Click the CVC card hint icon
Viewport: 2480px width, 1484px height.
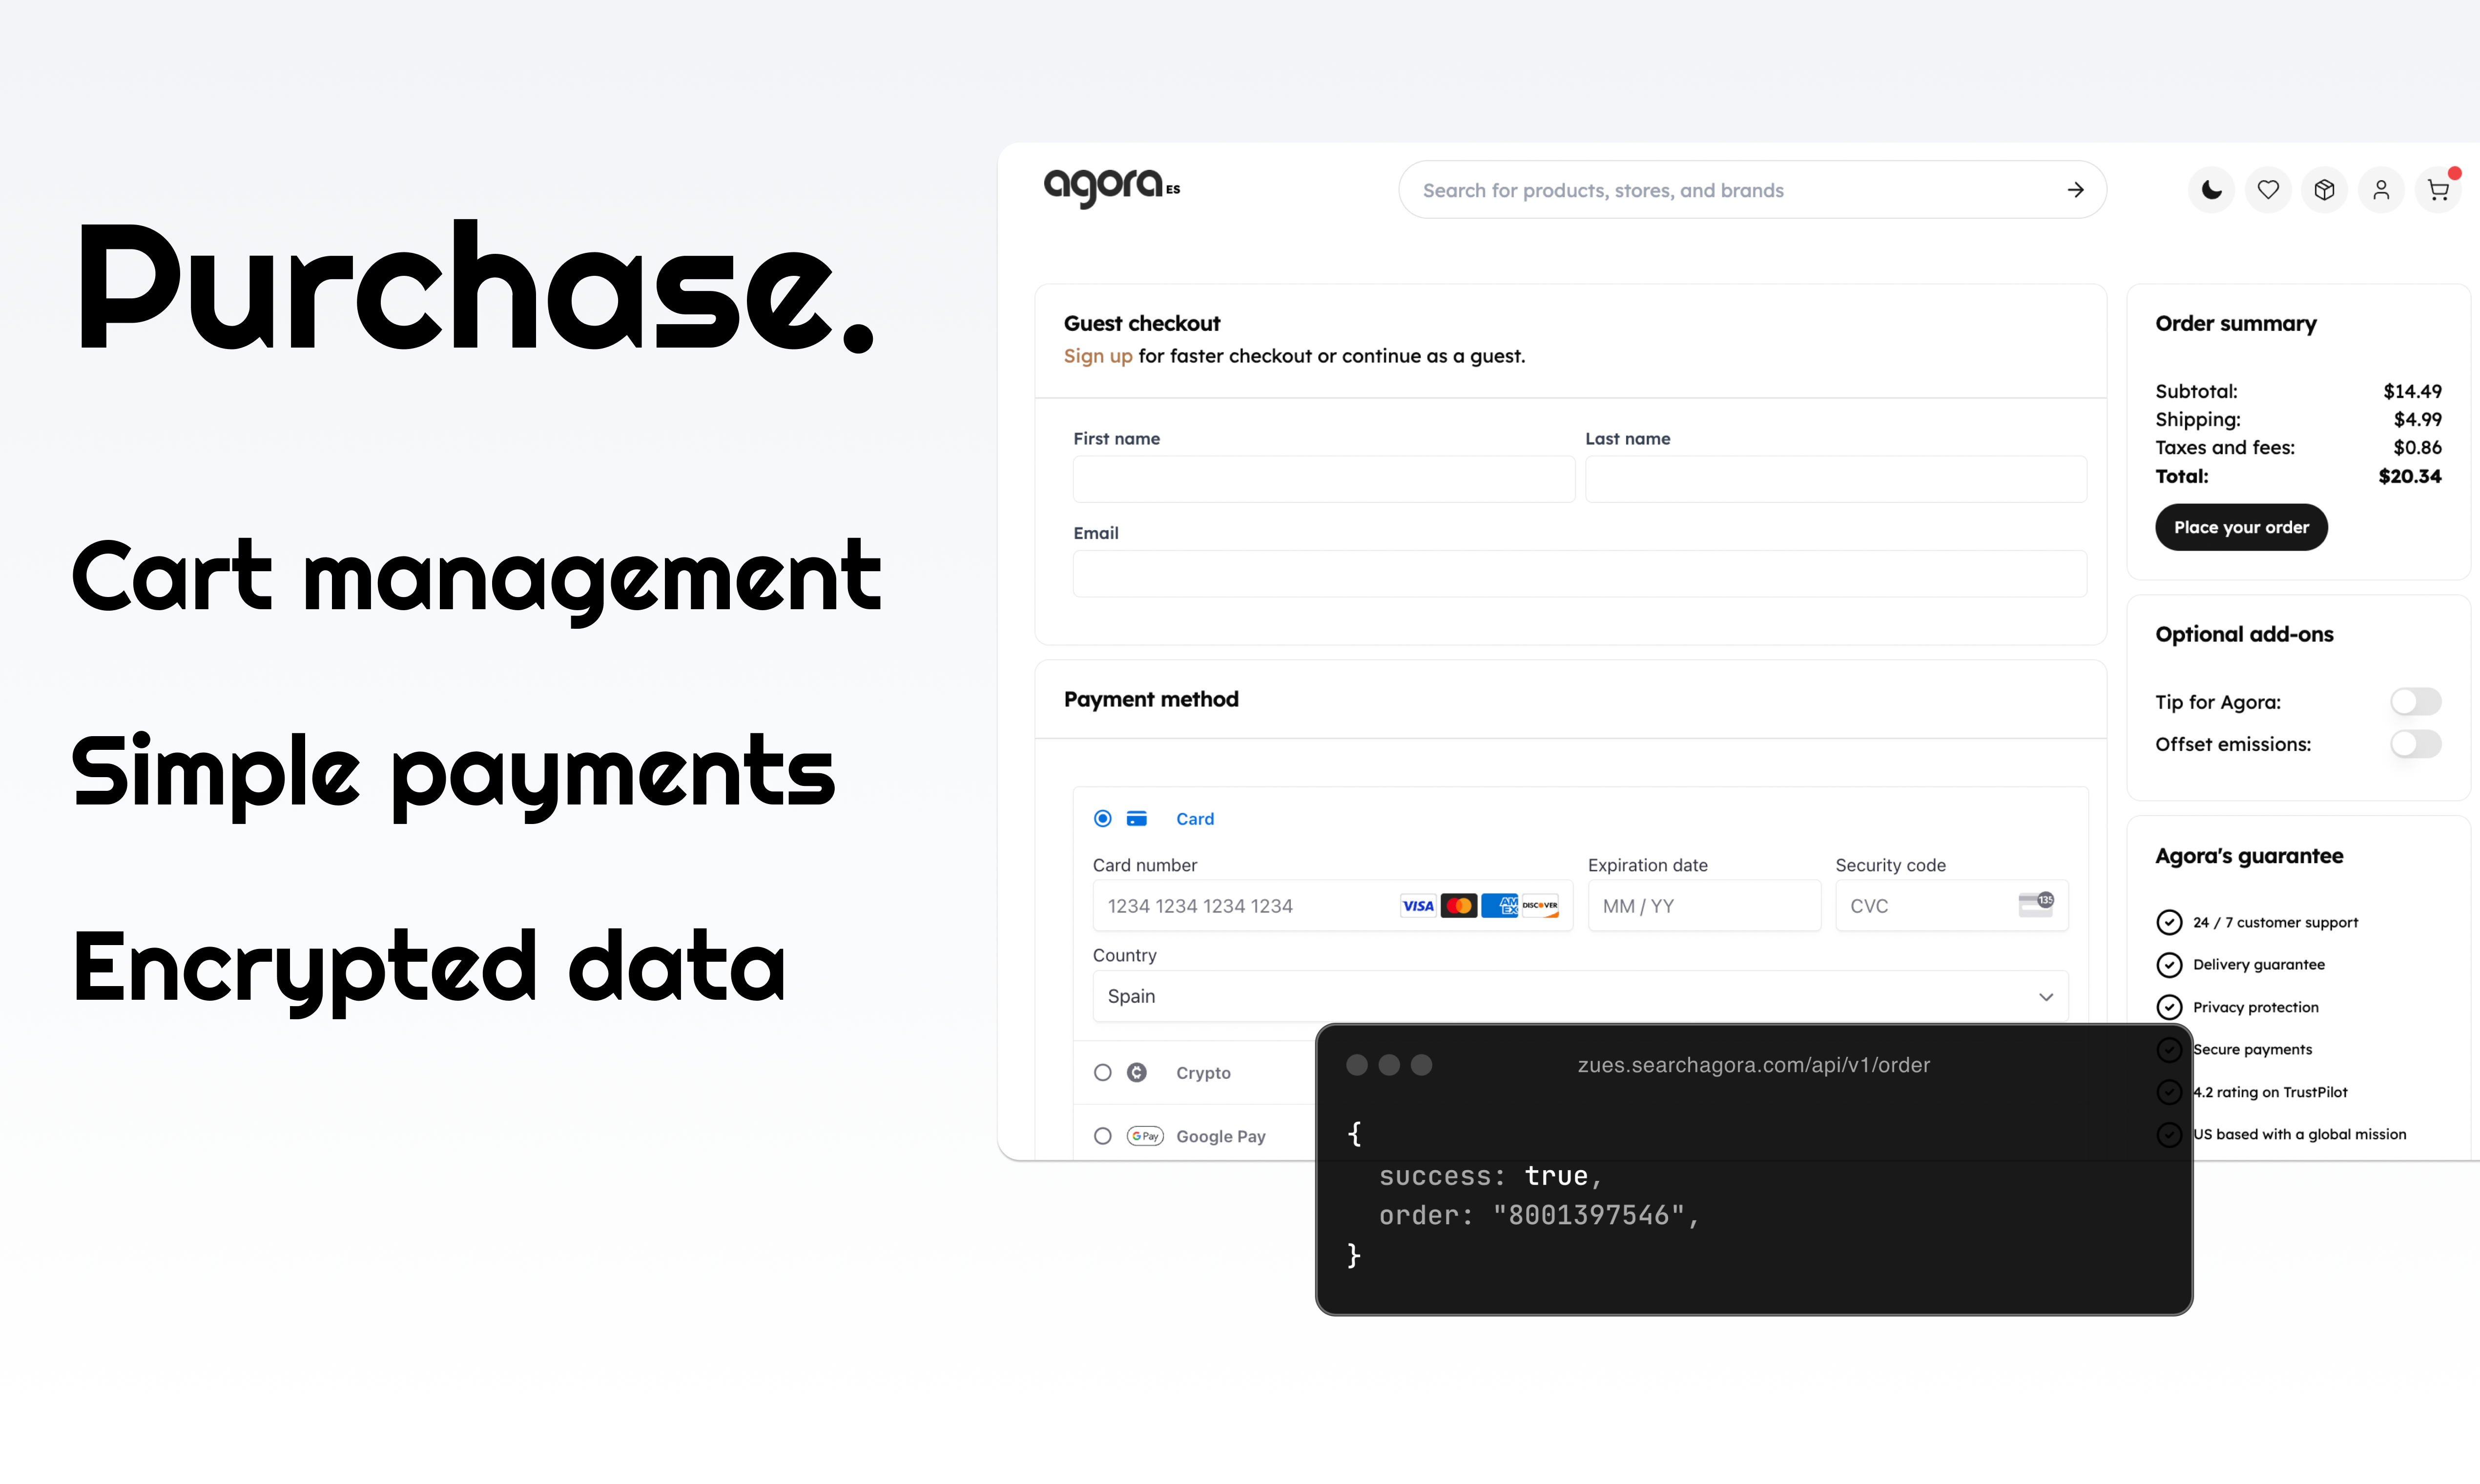tap(2036, 904)
